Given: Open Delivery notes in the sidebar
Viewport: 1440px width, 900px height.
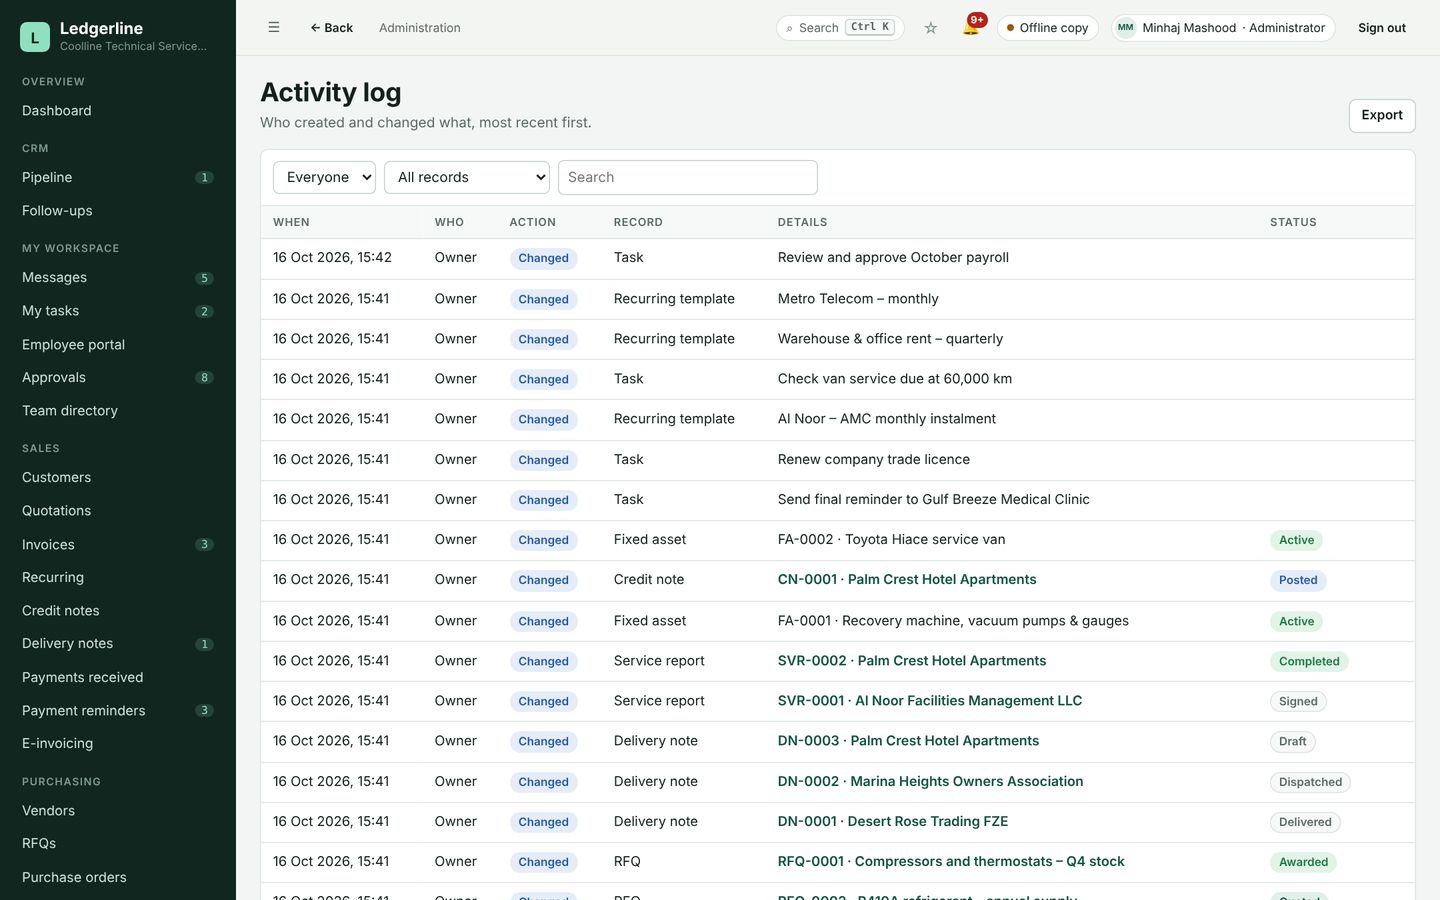Looking at the screenshot, I should 118,644.
